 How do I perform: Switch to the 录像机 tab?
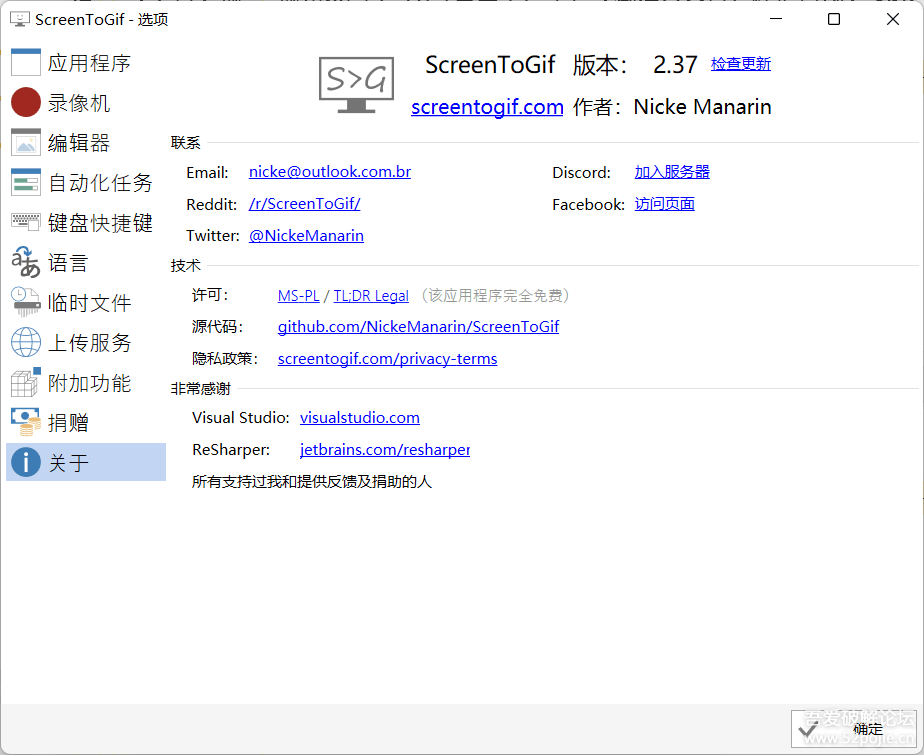click(x=86, y=103)
